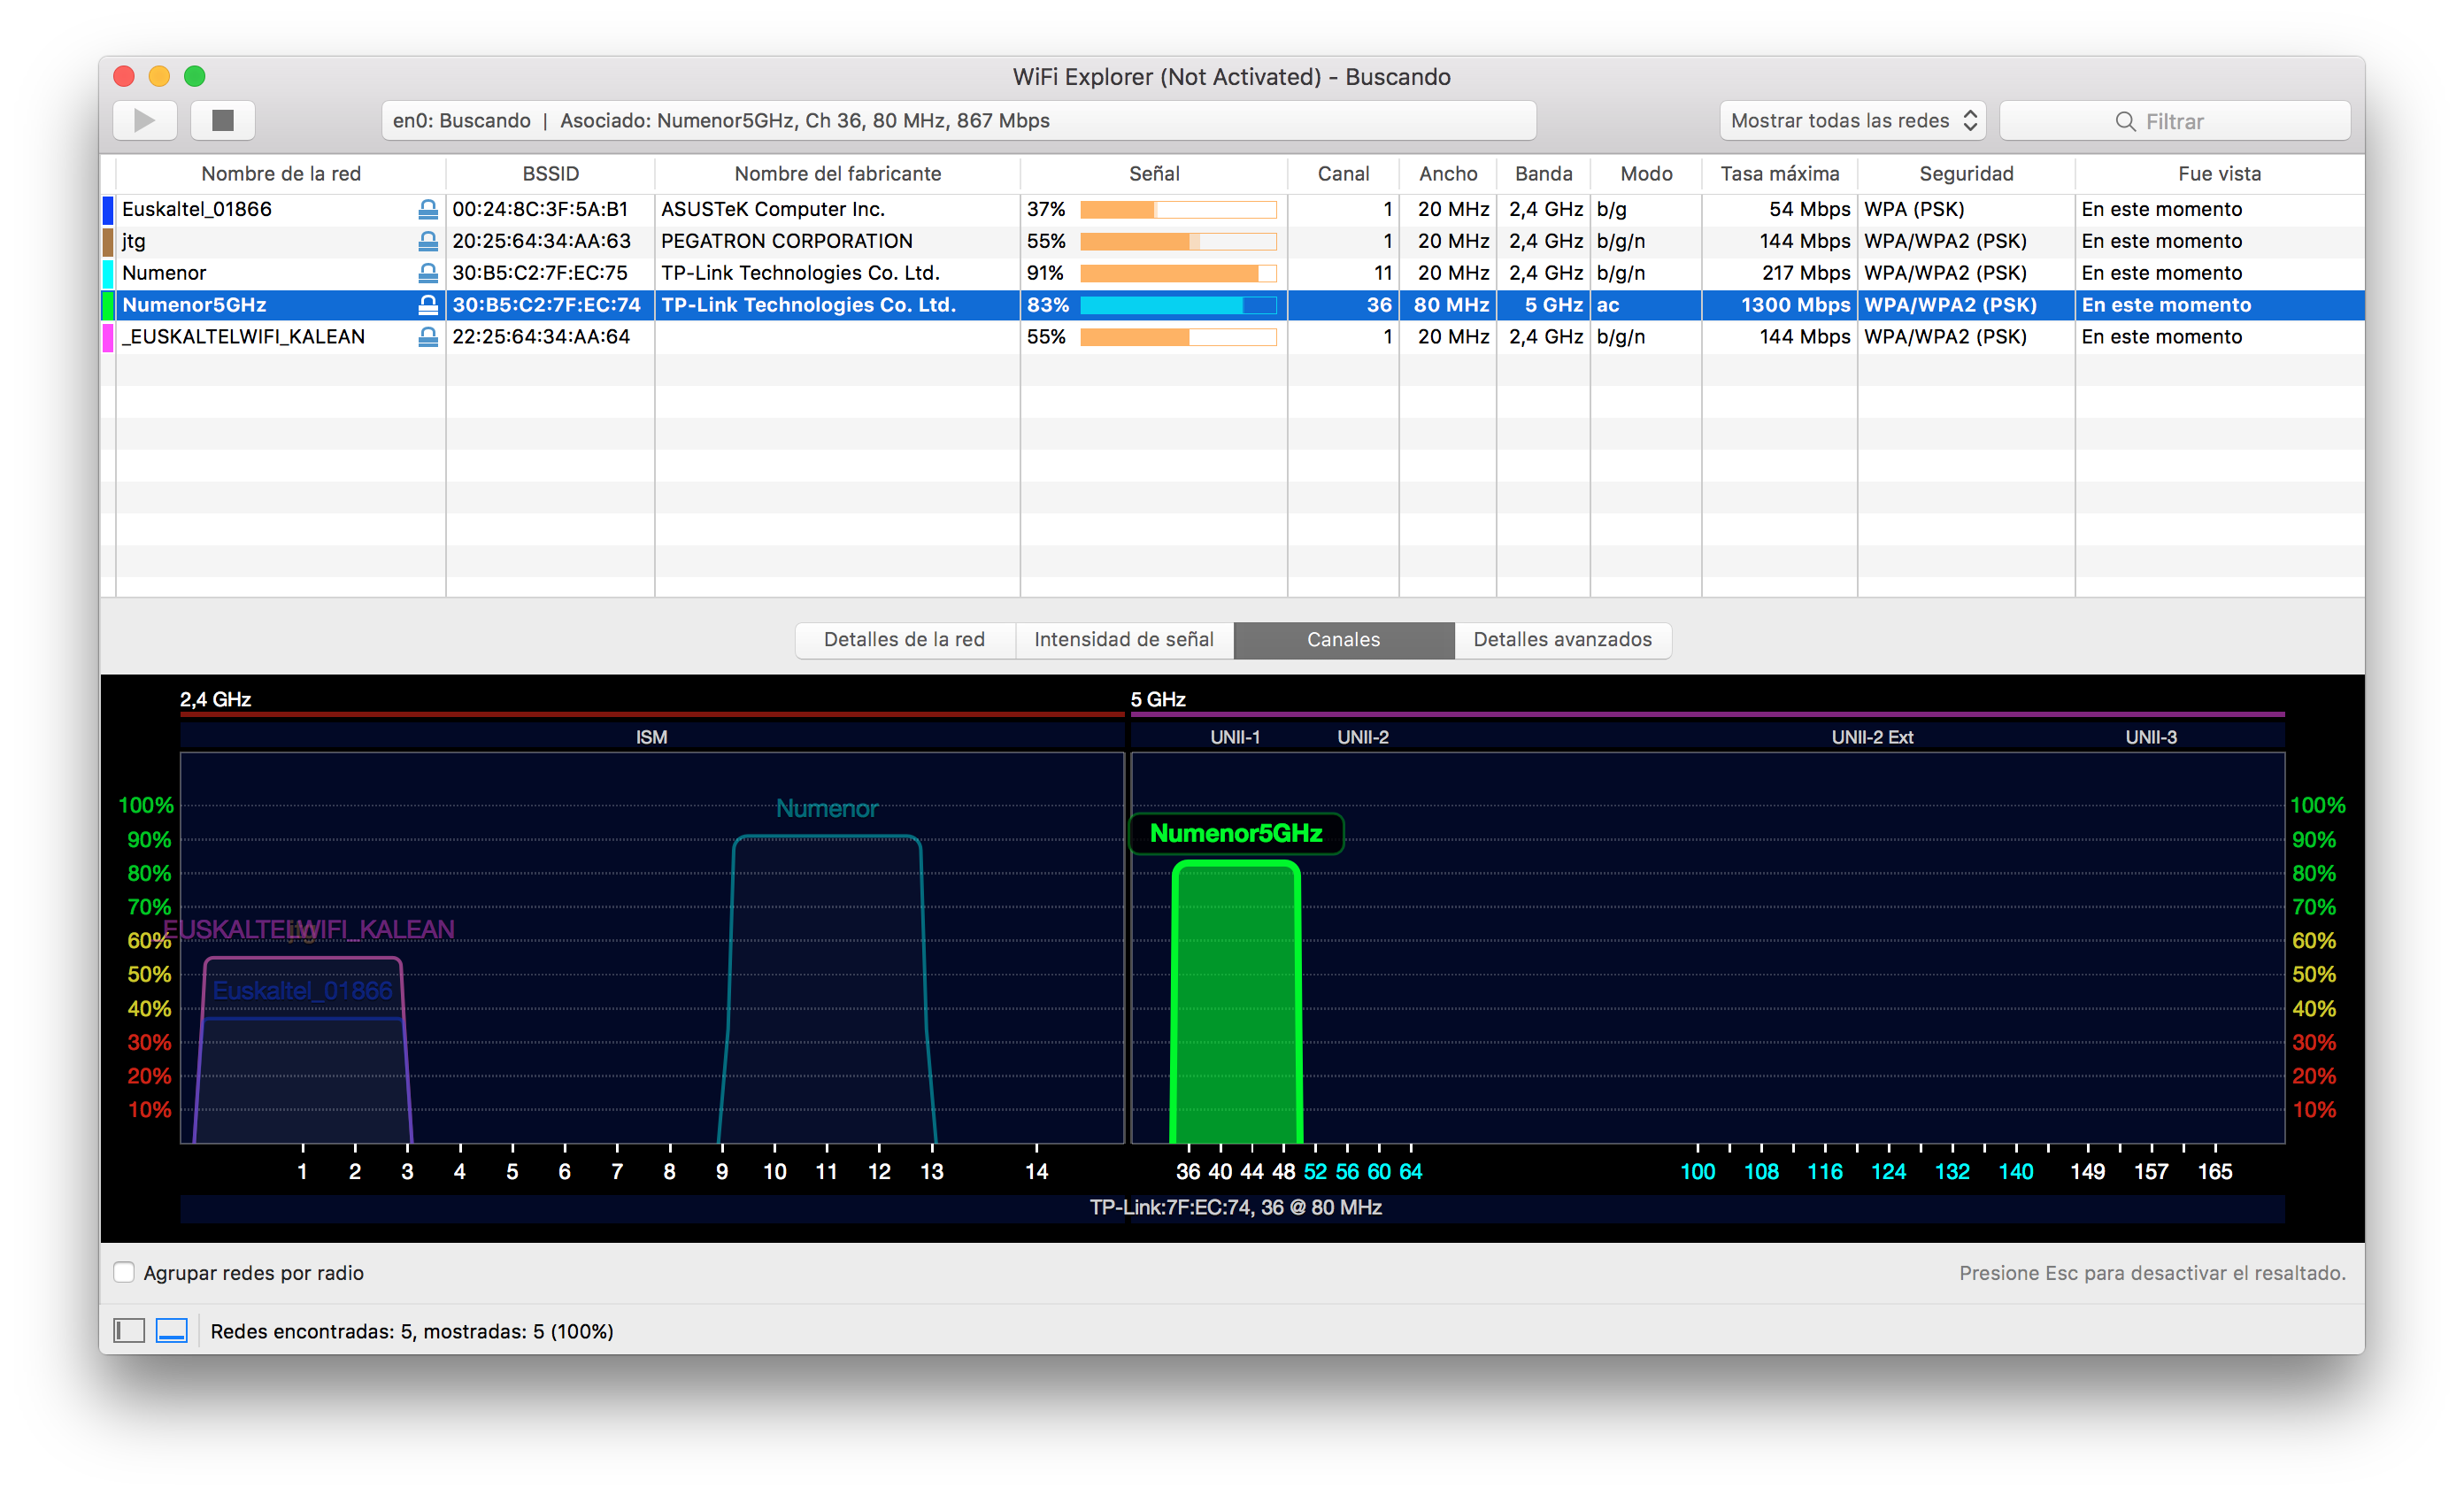Click the blue color swatch of Euskaltel_01866
Screen dimensions: 2464x1496
pyautogui.click(x=108, y=209)
